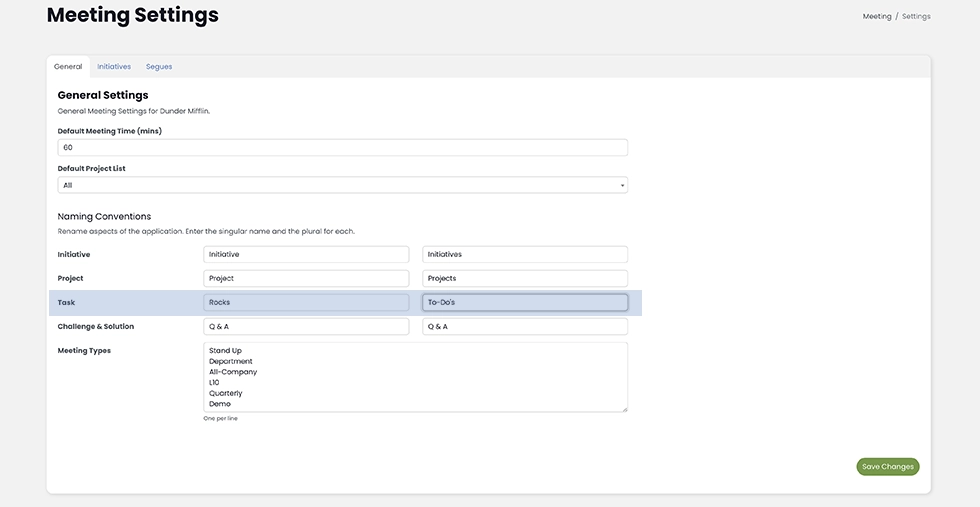This screenshot has height=507, width=980.
Task: Click the plural Challenge & Solution field
Action: click(525, 326)
